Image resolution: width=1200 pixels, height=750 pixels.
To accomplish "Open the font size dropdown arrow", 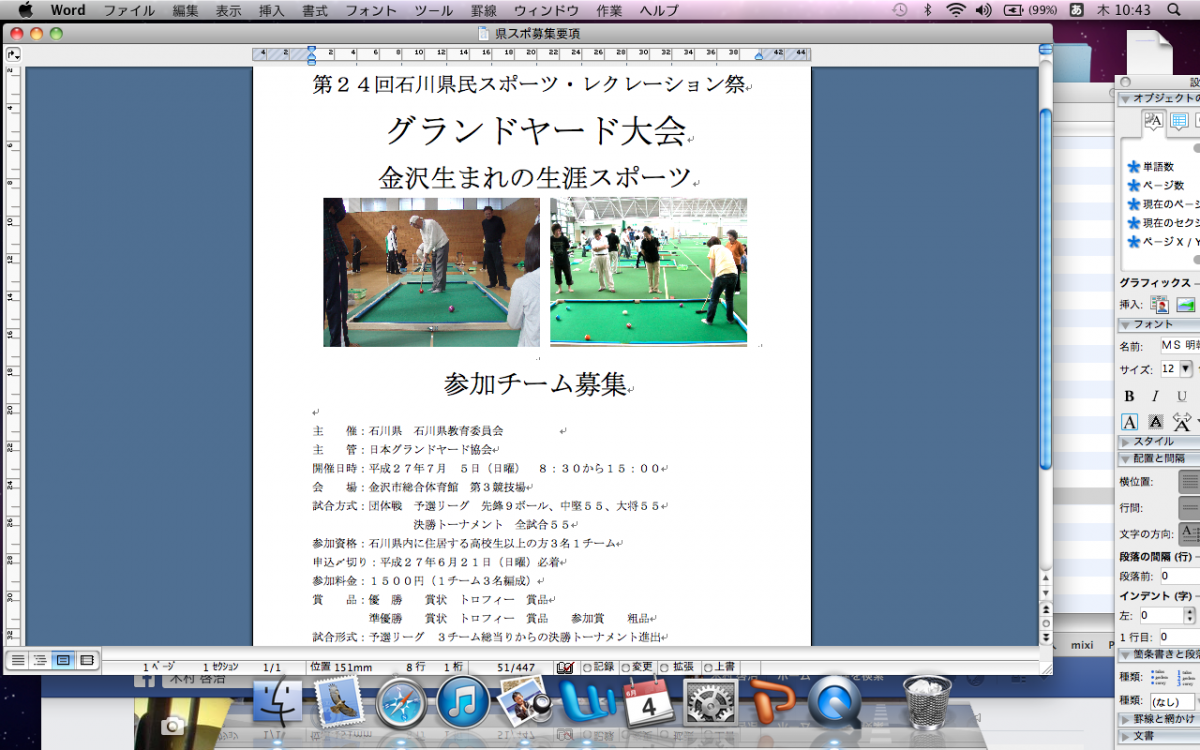I will coord(1186,369).
